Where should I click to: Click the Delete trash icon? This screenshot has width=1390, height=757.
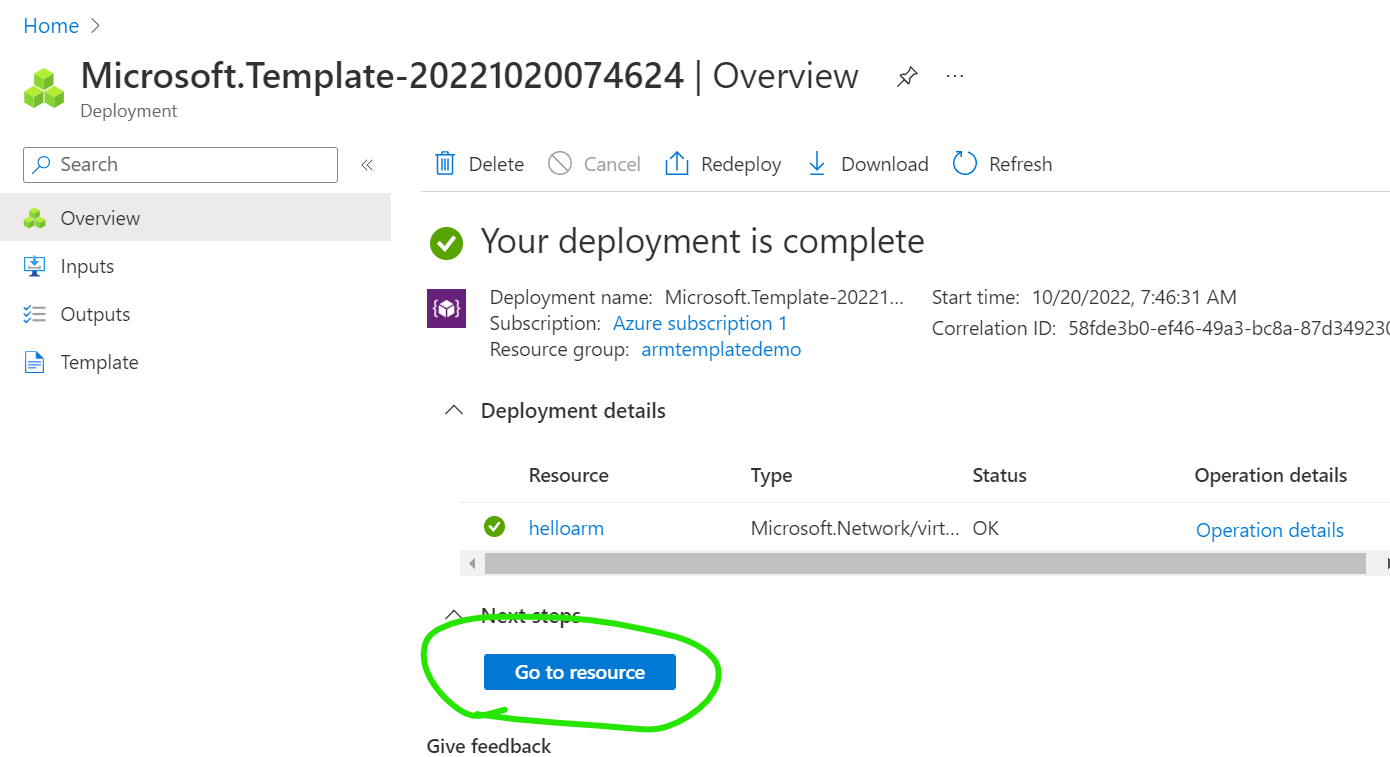pos(445,164)
